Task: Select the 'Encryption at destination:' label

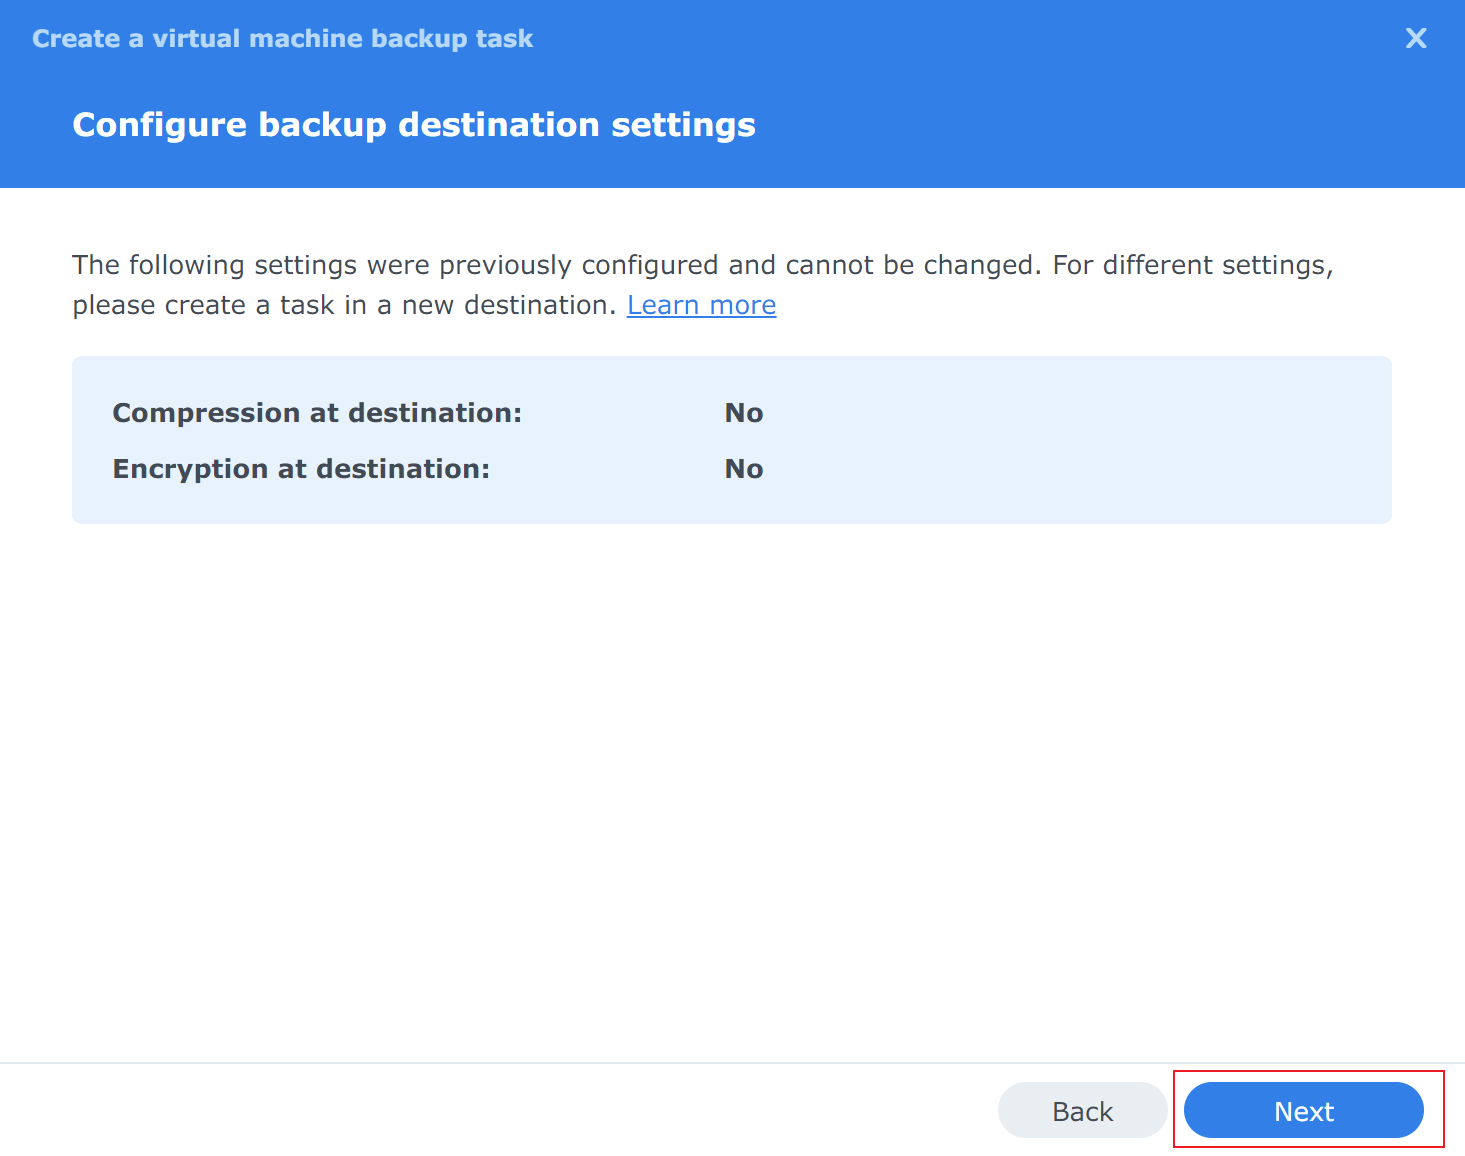Action: coord(301,469)
